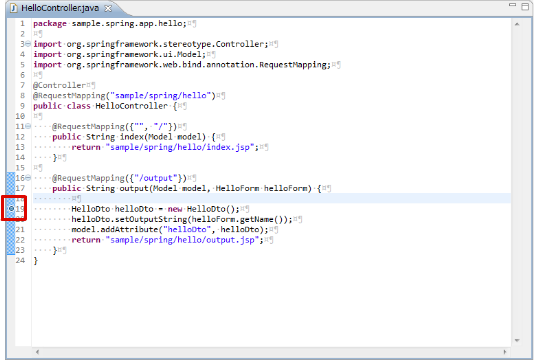
Task: Click the "sample/spring/hello/index.jsp" return string
Action: point(179,147)
